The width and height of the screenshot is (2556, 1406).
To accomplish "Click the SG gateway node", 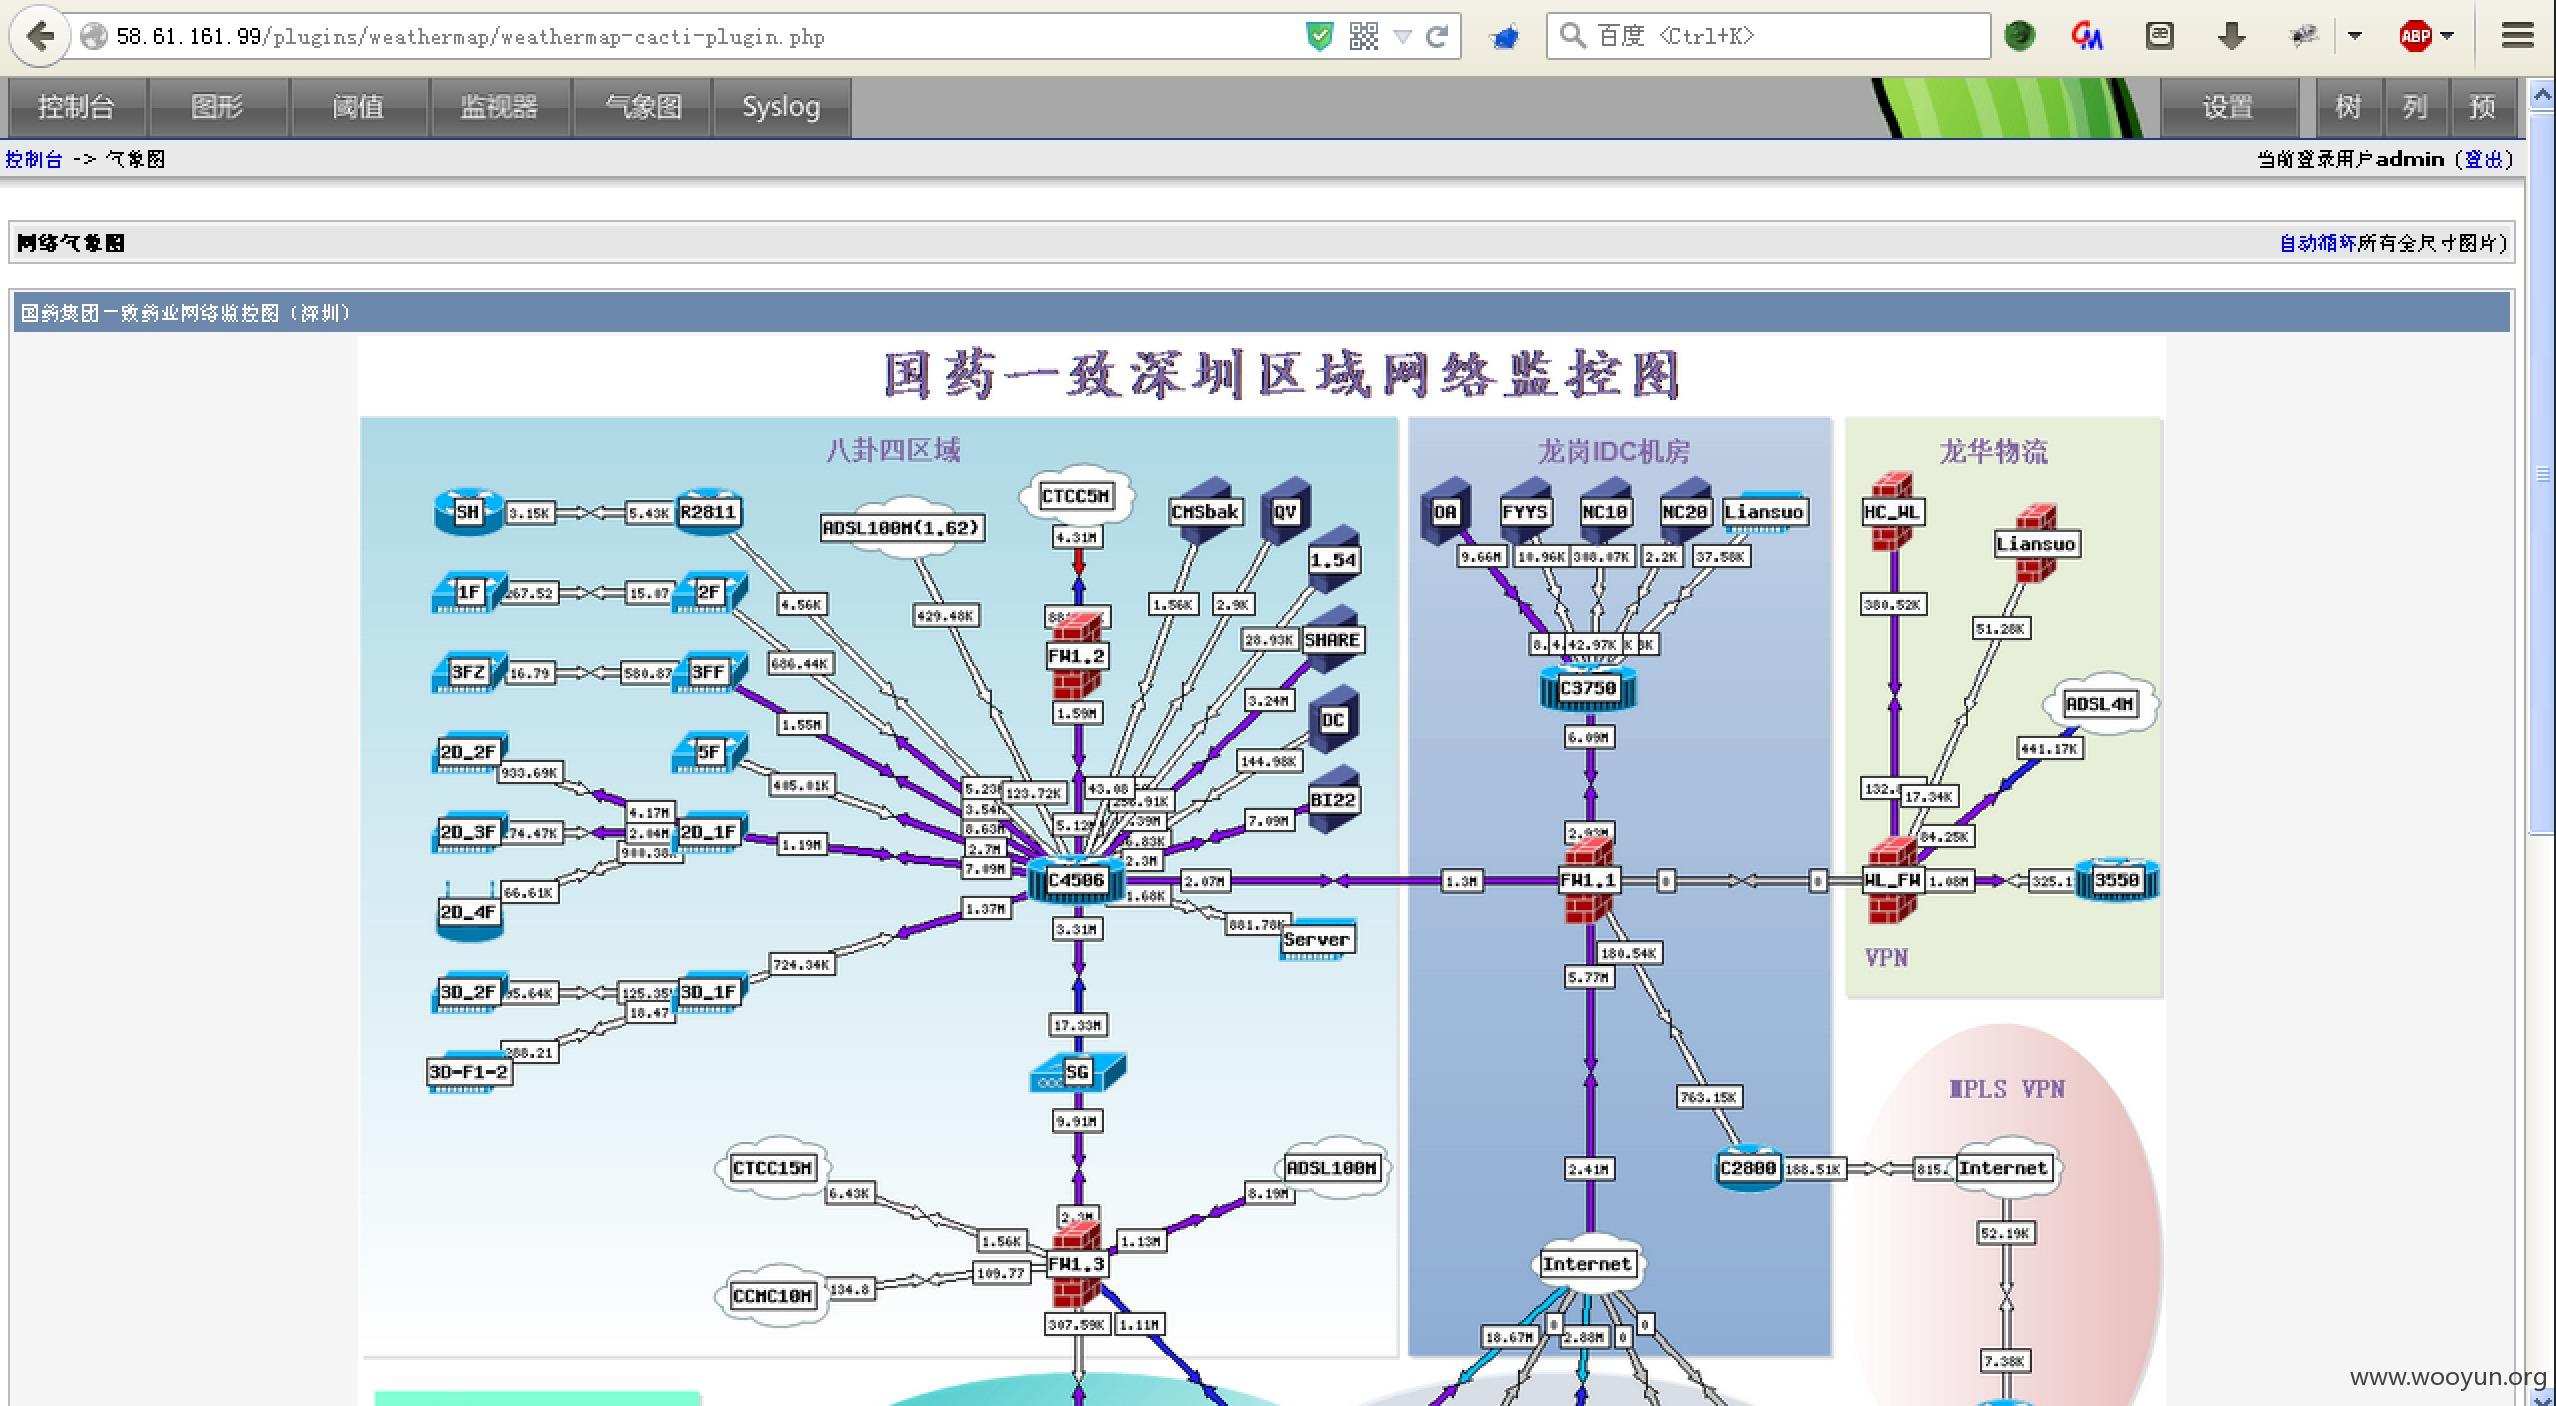I will click(x=1076, y=1072).
